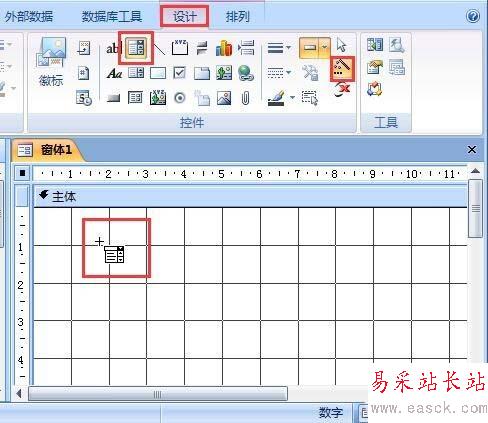This screenshot has height=423, width=488.
Task: Open Property Sheet icon in Tools group
Action: (x=375, y=67)
